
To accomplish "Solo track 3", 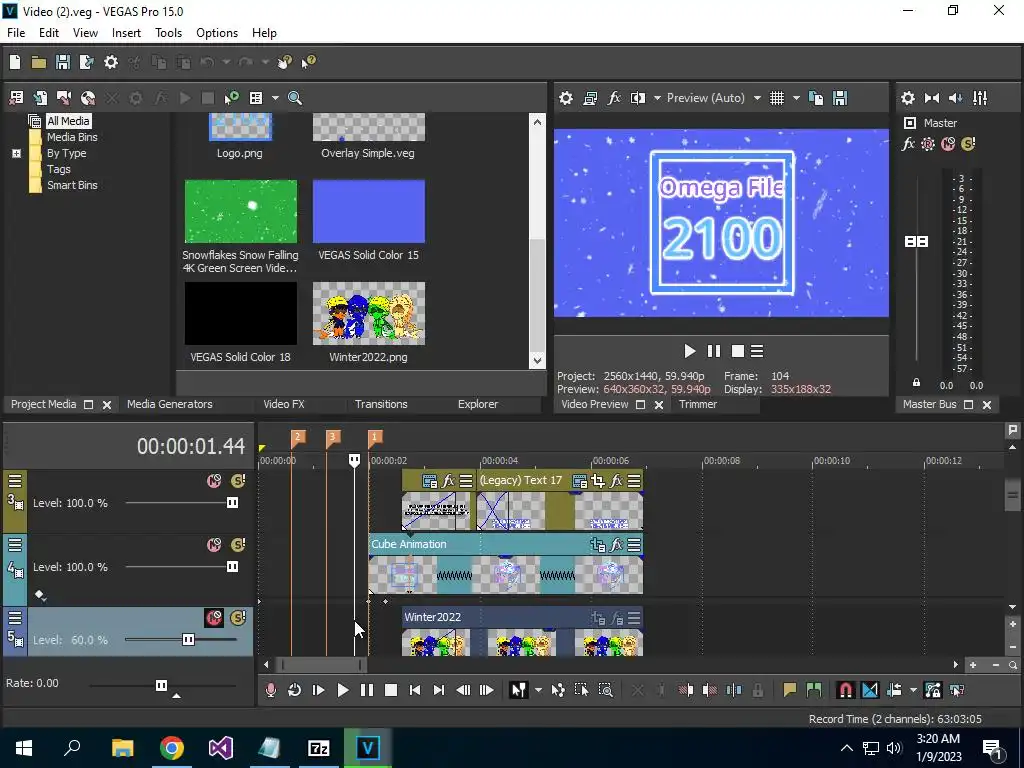I will click(238, 481).
